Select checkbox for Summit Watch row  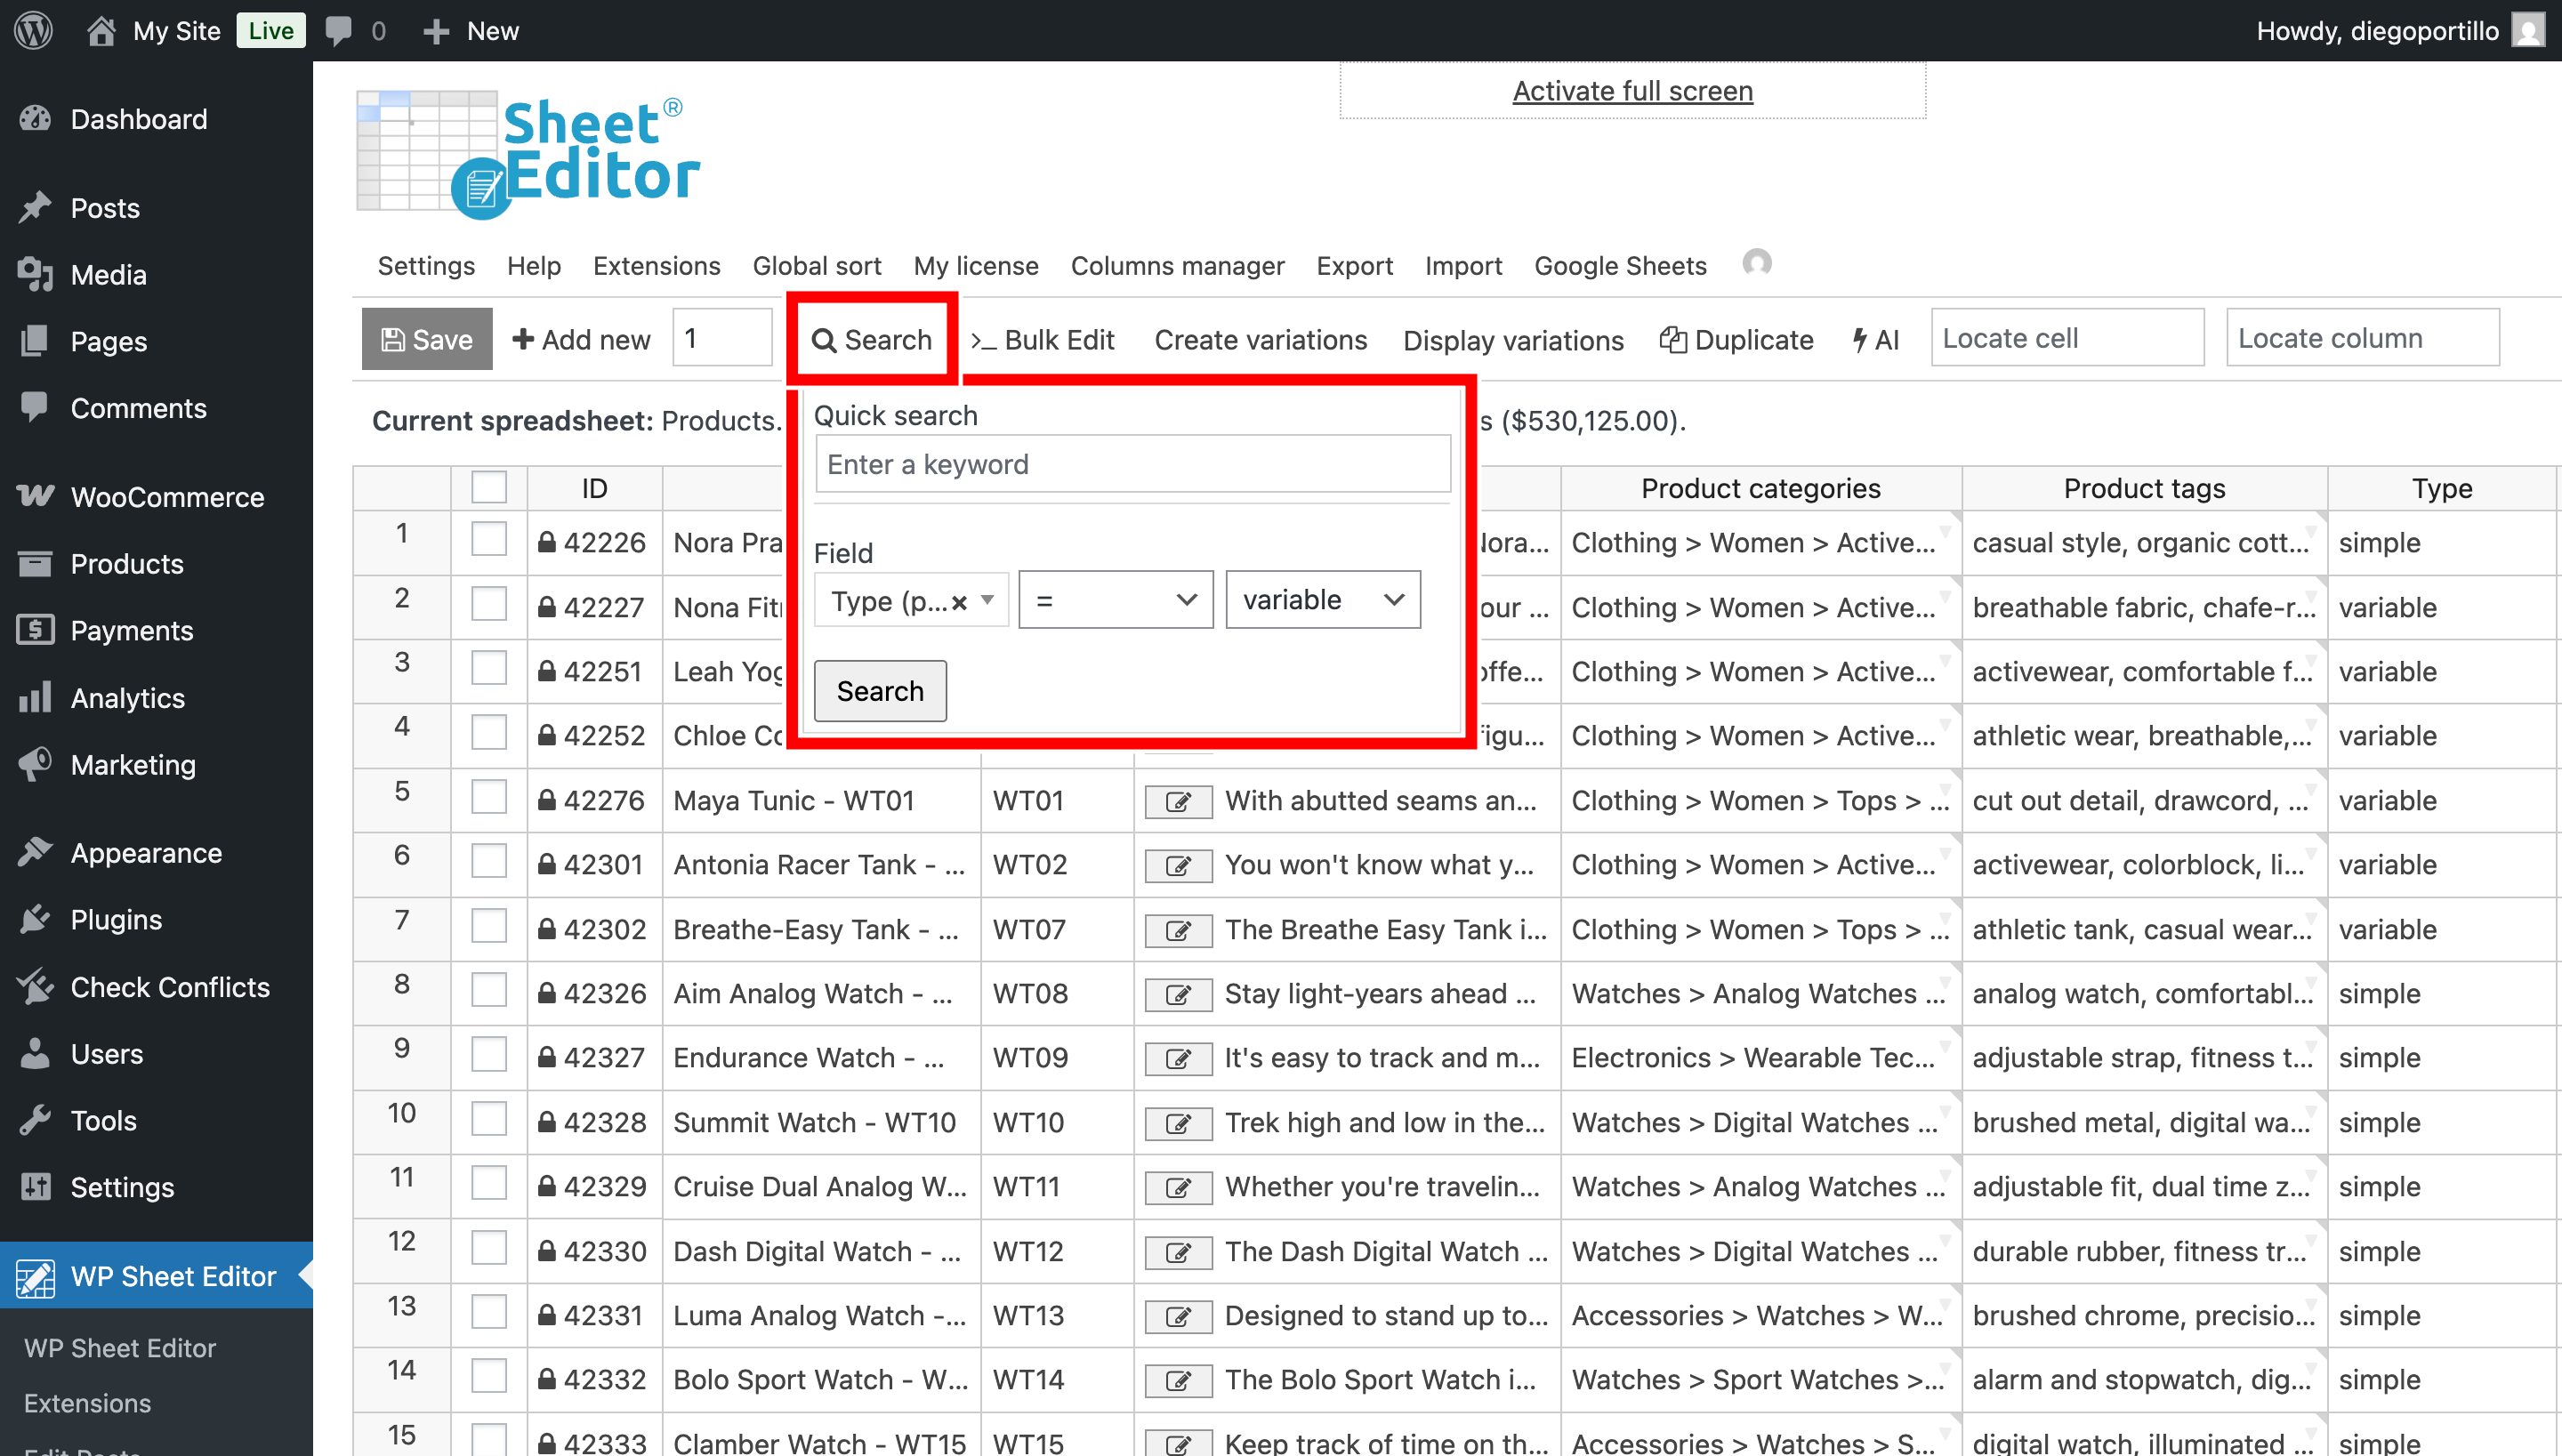489,1120
